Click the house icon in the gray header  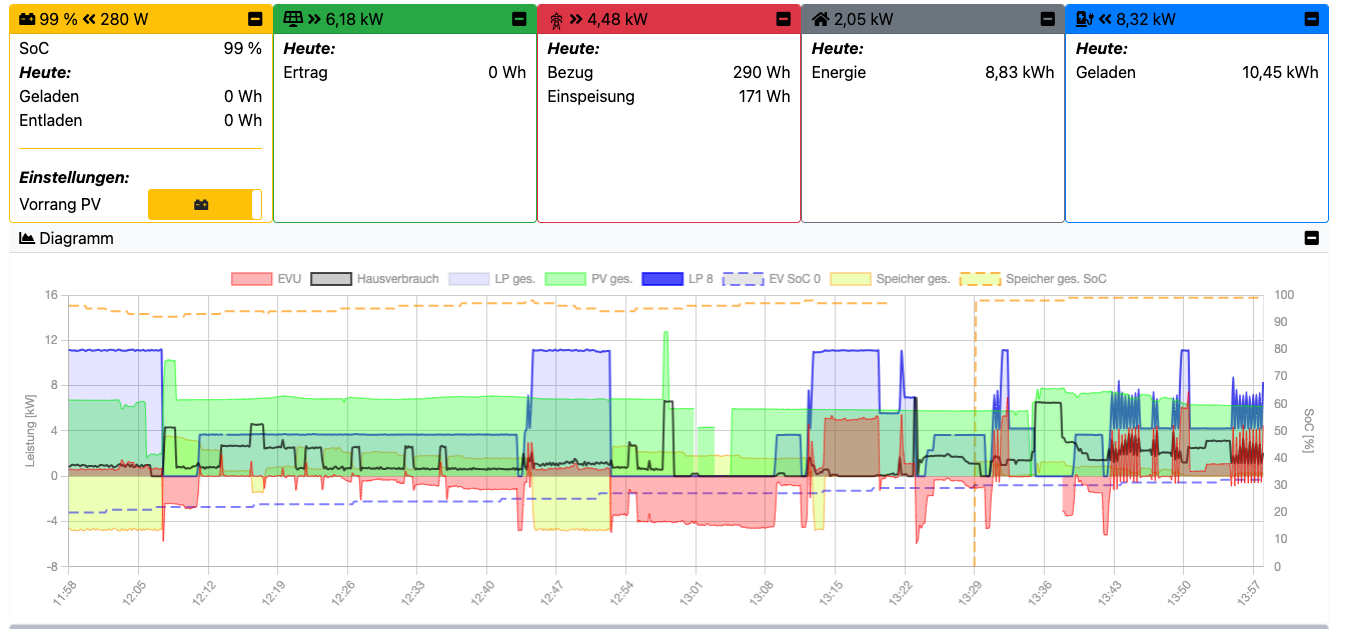820,19
